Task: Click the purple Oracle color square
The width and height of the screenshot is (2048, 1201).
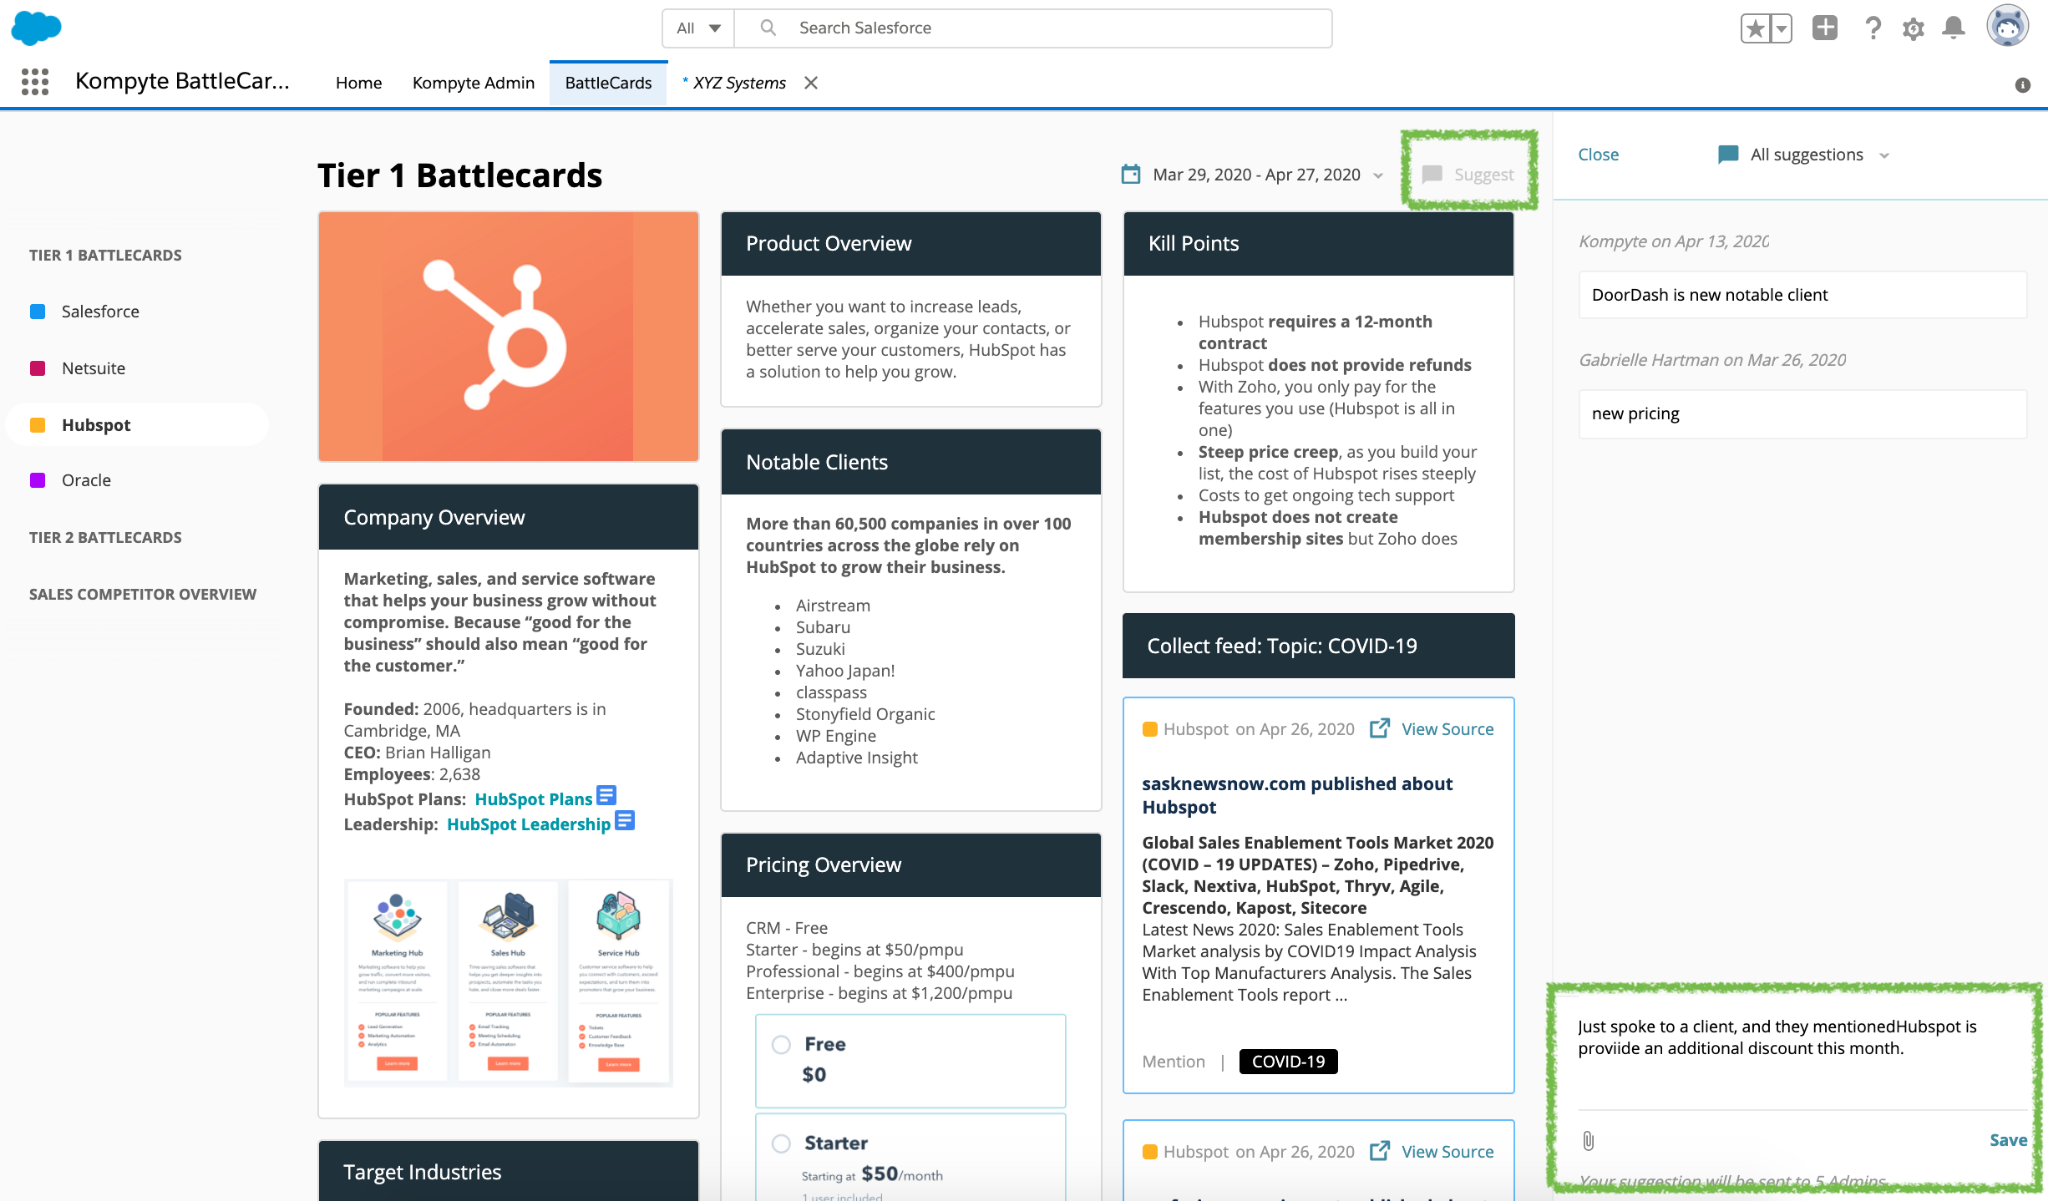Action: coord(38,480)
